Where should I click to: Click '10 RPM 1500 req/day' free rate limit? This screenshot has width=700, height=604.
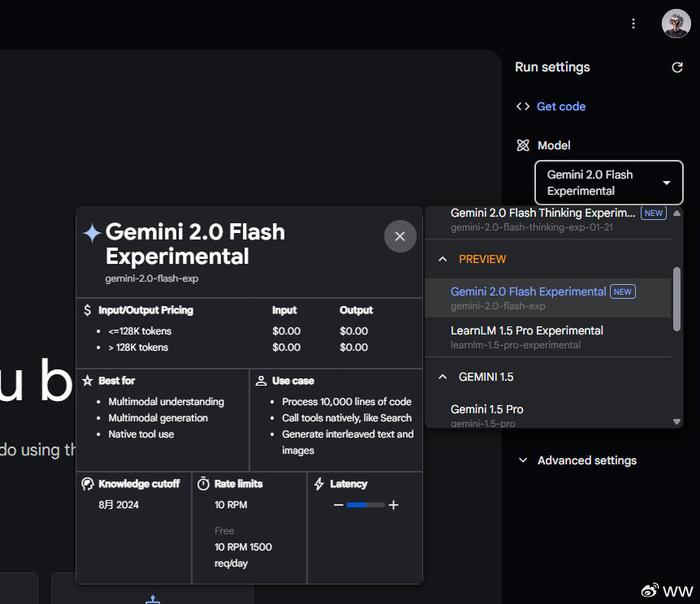243,555
